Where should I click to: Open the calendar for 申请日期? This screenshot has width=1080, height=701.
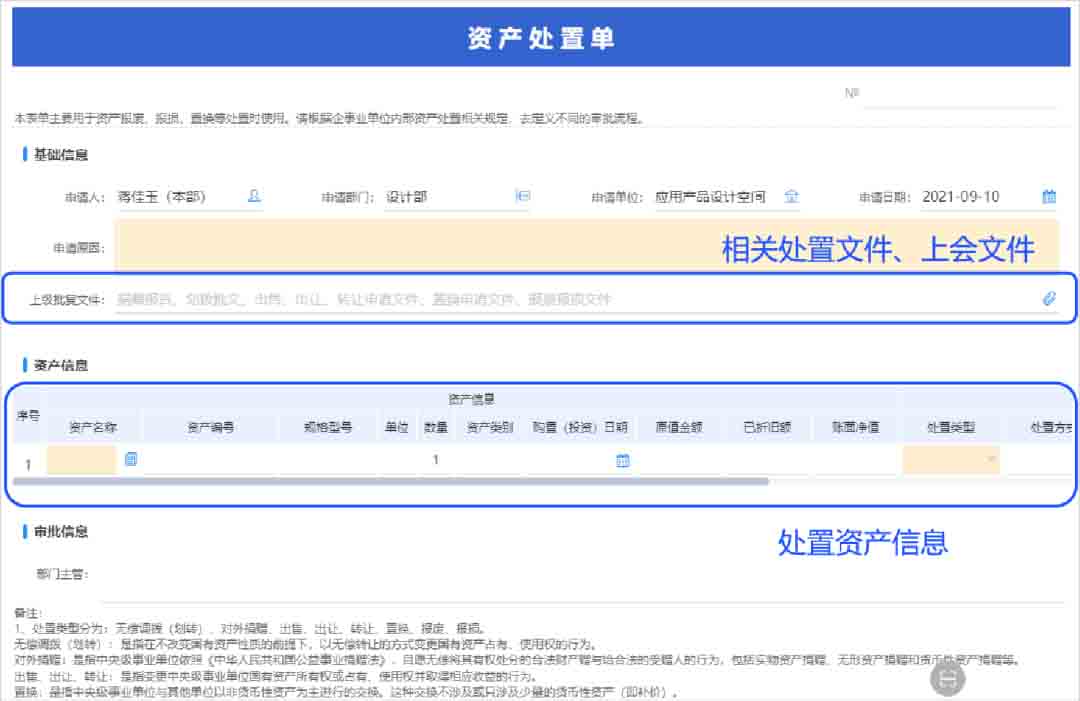coord(1048,197)
